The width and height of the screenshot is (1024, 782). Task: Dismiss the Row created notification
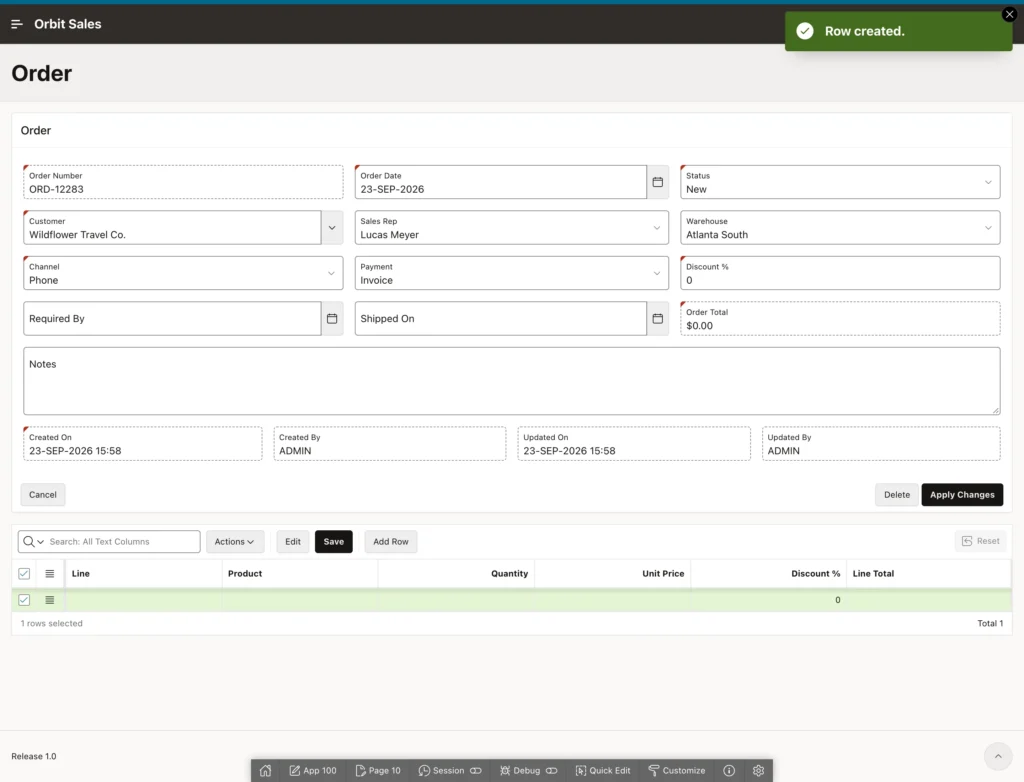pyautogui.click(x=1009, y=14)
